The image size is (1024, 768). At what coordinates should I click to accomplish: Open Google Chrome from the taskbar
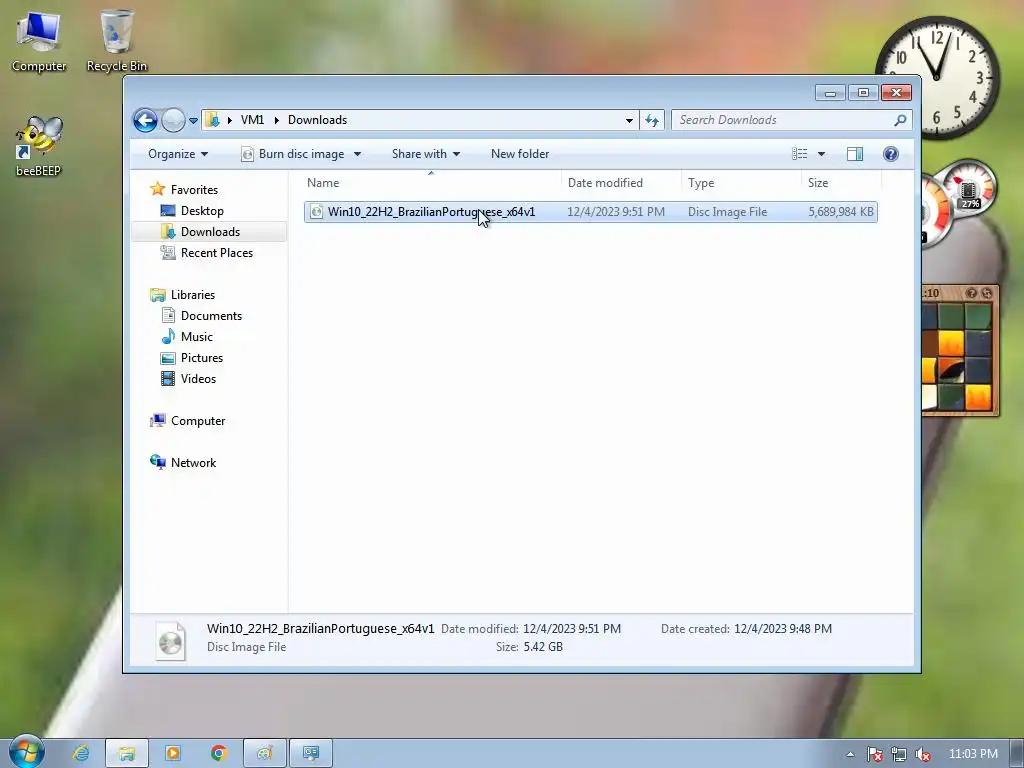coord(219,754)
